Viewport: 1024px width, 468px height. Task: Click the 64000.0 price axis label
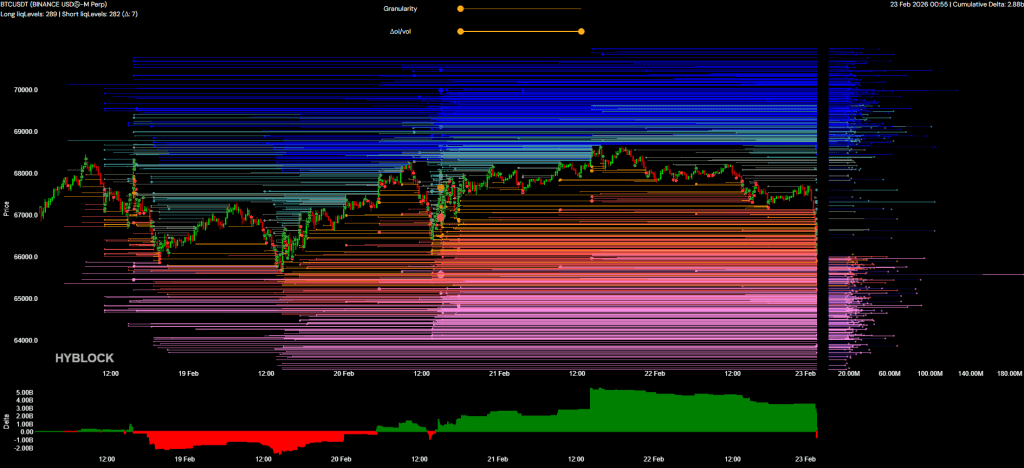[x=25, y=340]
